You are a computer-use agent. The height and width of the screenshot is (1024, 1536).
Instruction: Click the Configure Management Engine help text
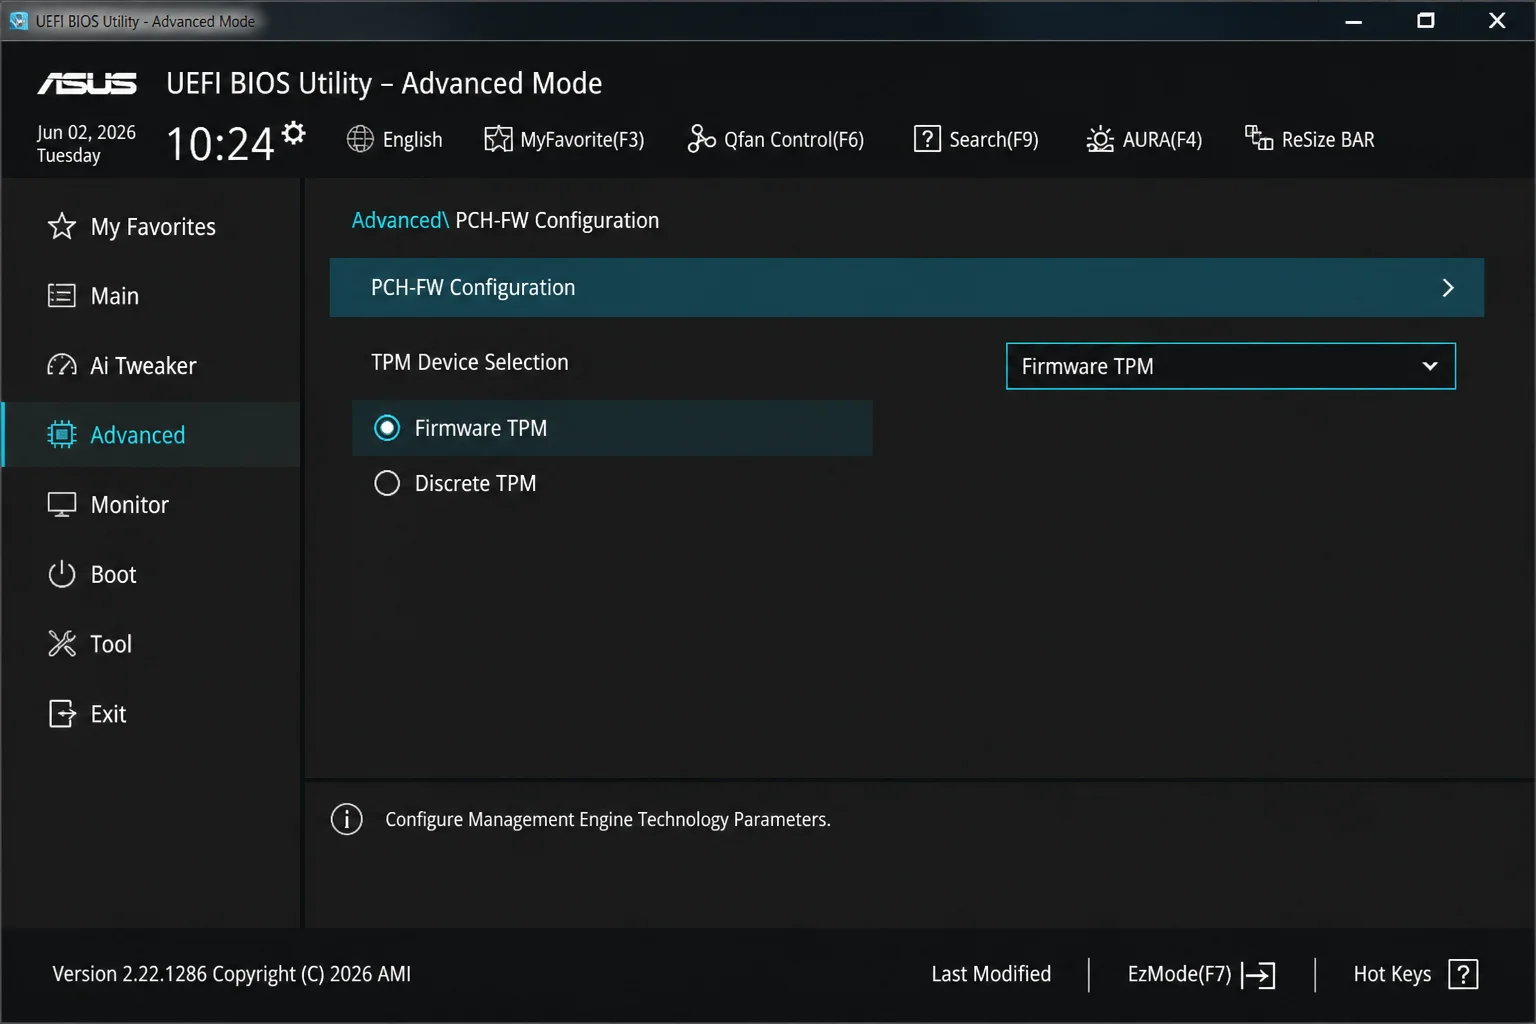[608, 819]
